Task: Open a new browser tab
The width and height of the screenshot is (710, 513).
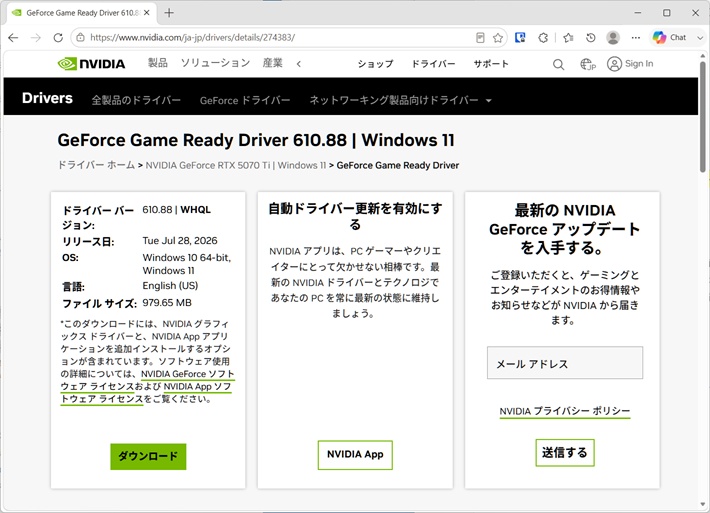Action: (169, 13)
